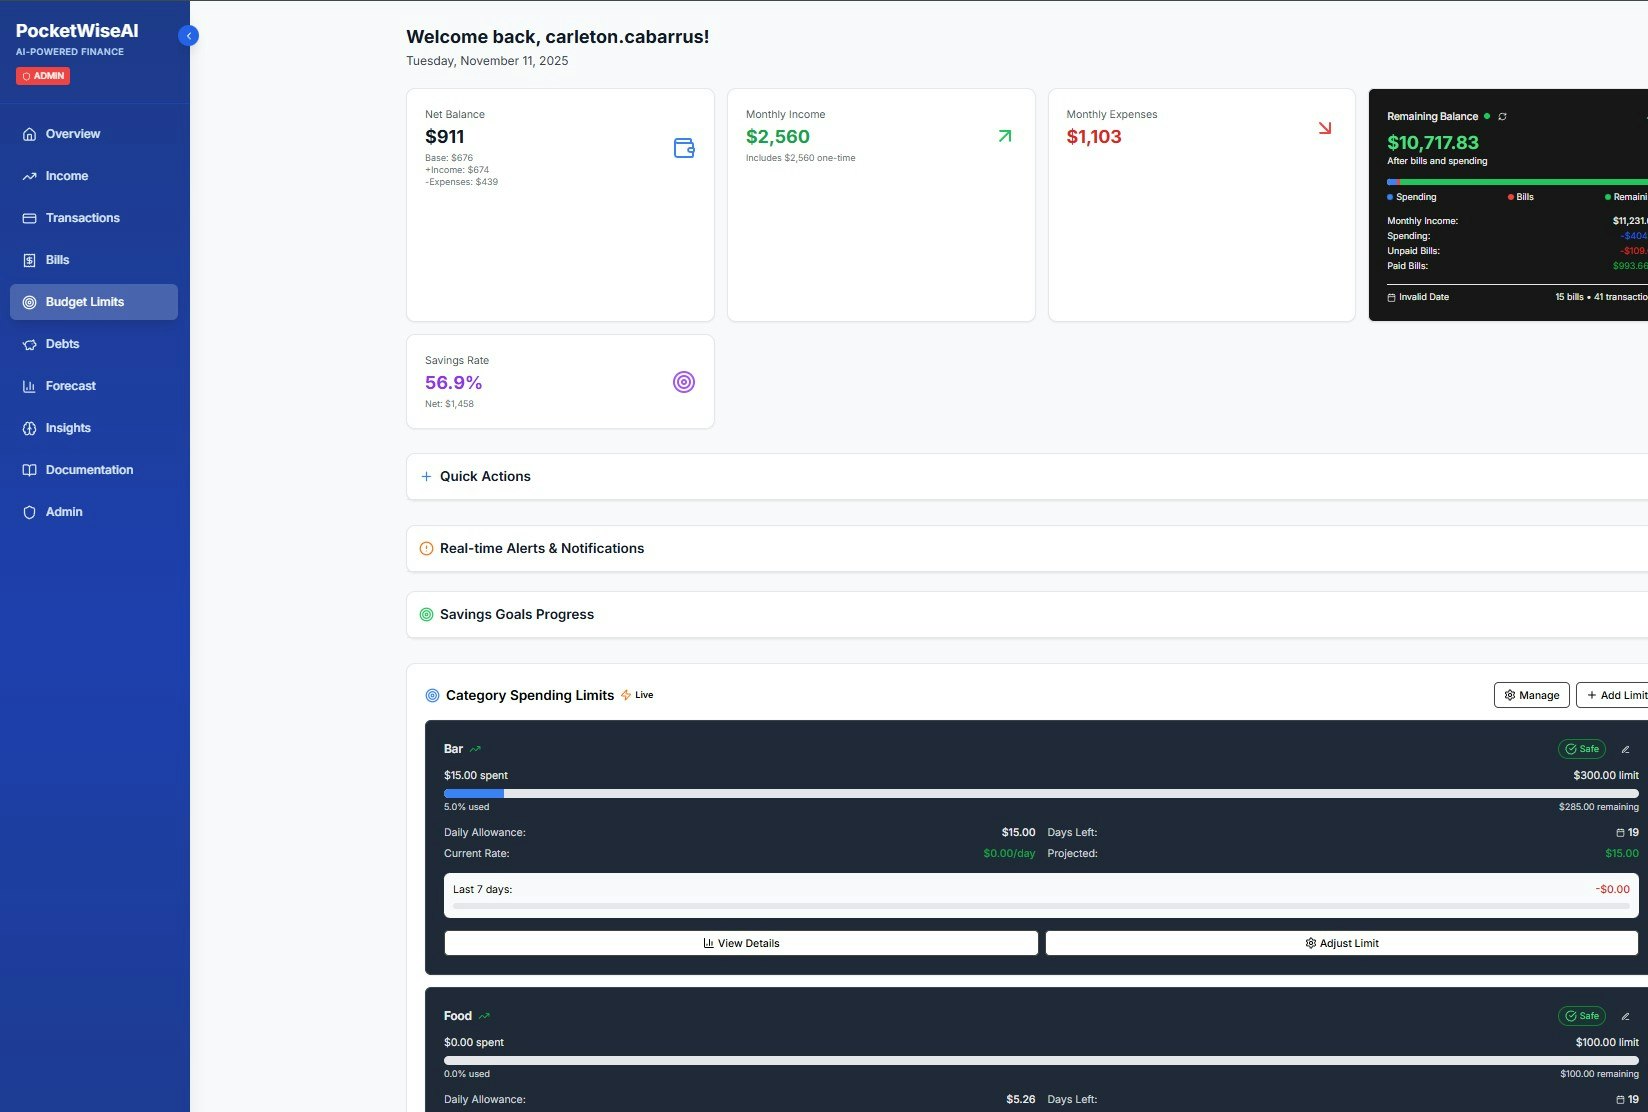Click the Forecast bar chart icon
The height and width of the screenshot is (1112, 1648).
29,386
